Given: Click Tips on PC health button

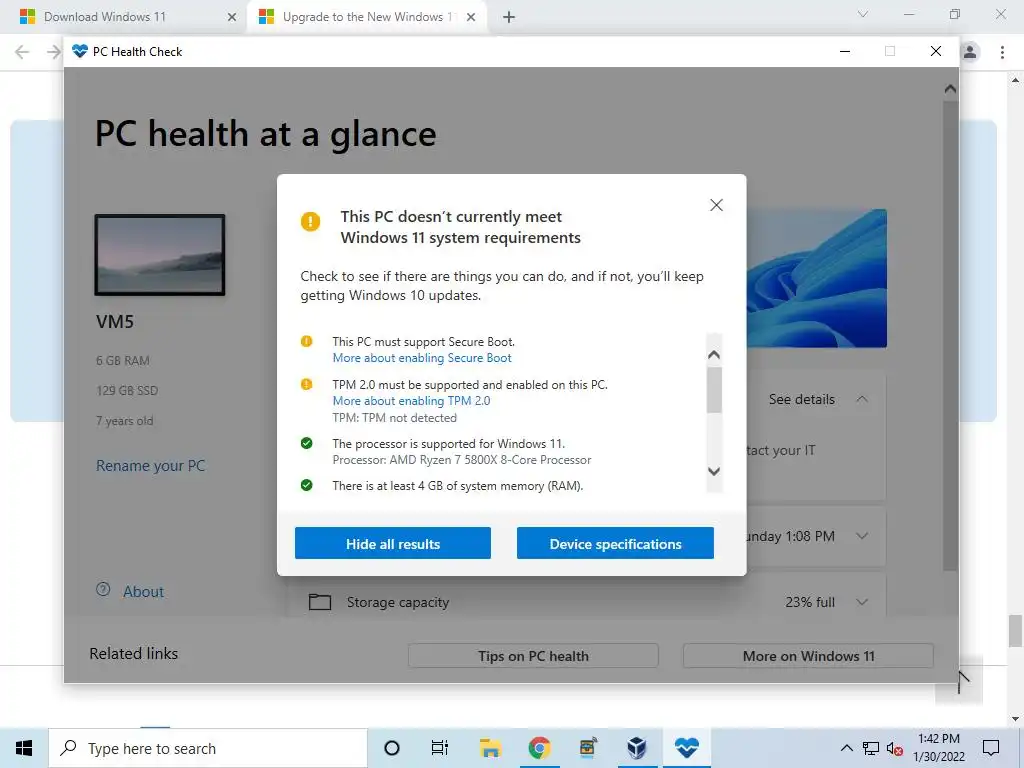Looking at the screenshot, I should (533, 656).
